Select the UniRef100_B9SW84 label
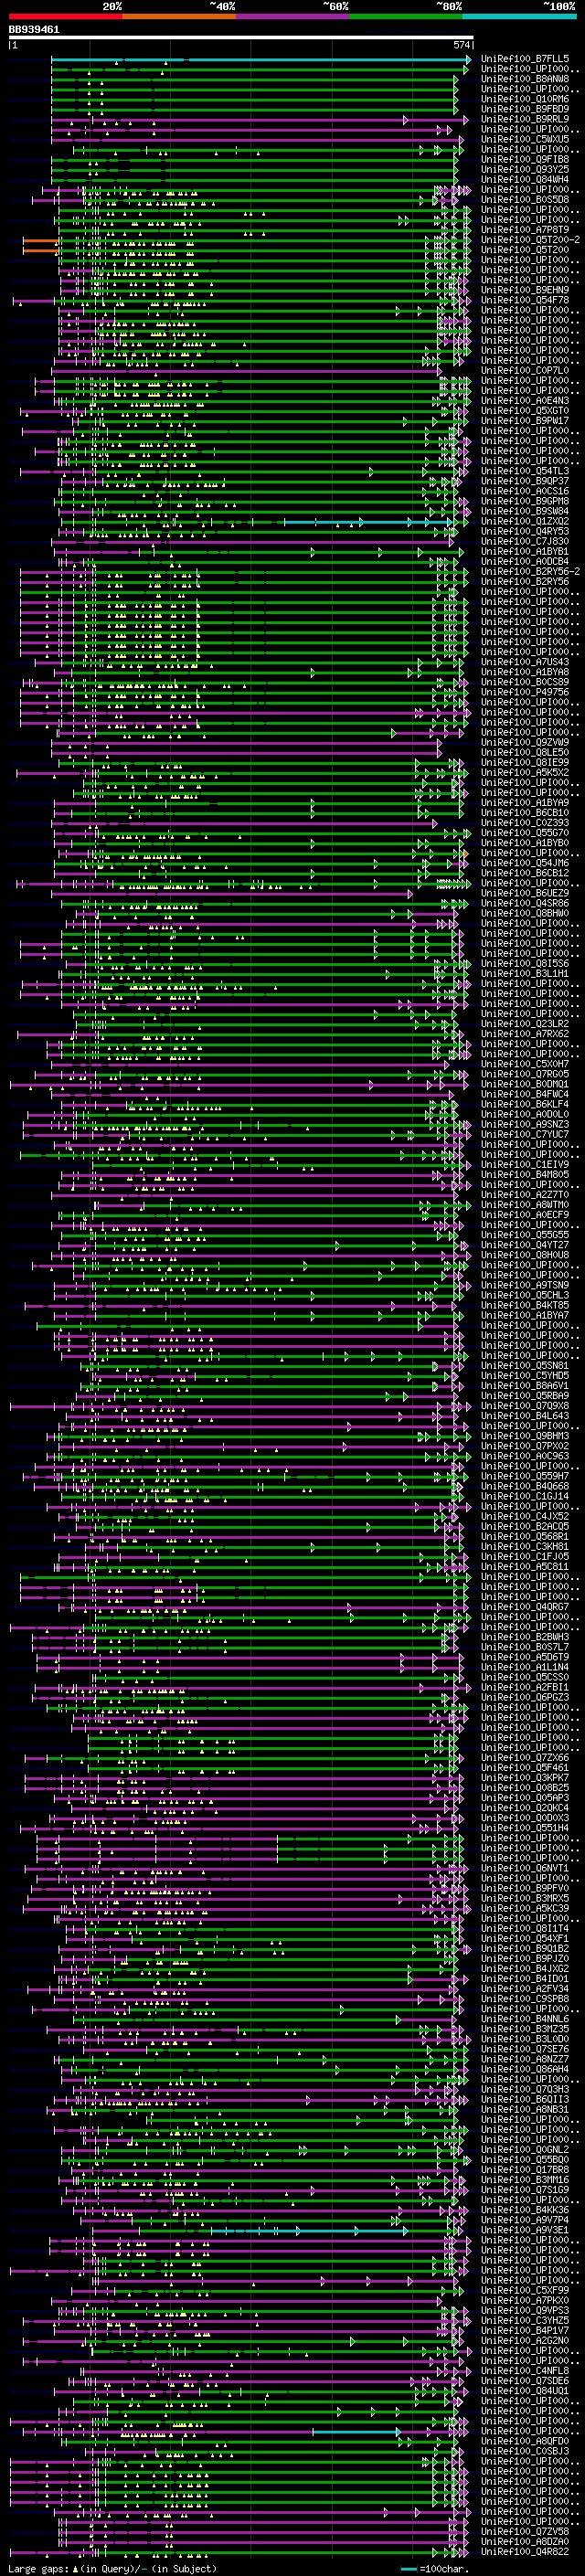585x2576 pixels. [x=525, y=511]
